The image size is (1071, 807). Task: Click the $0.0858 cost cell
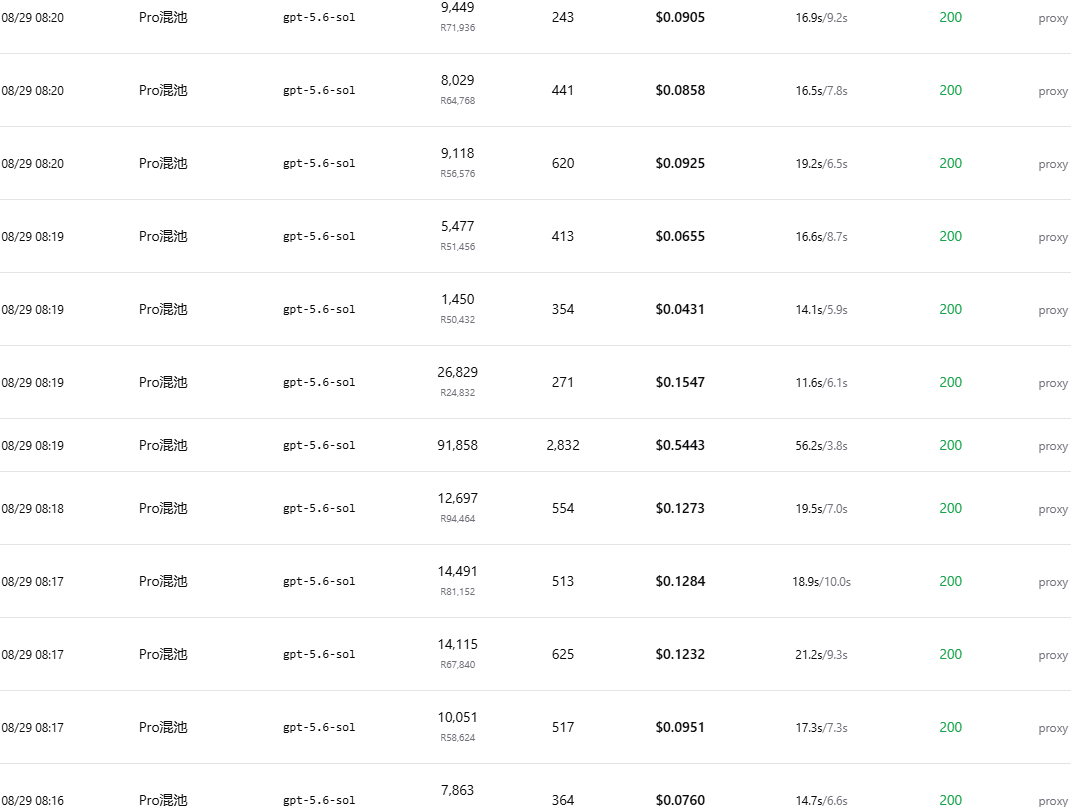coord(680,90)
